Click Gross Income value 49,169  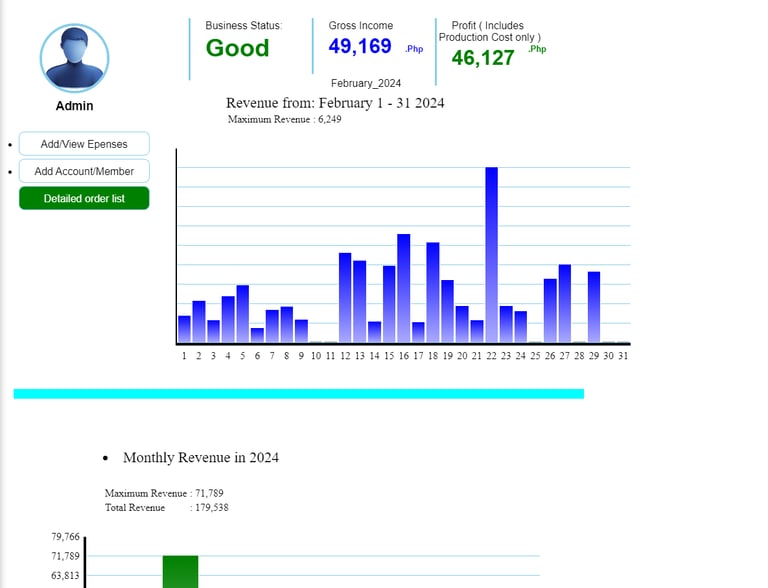coord(360,47)
